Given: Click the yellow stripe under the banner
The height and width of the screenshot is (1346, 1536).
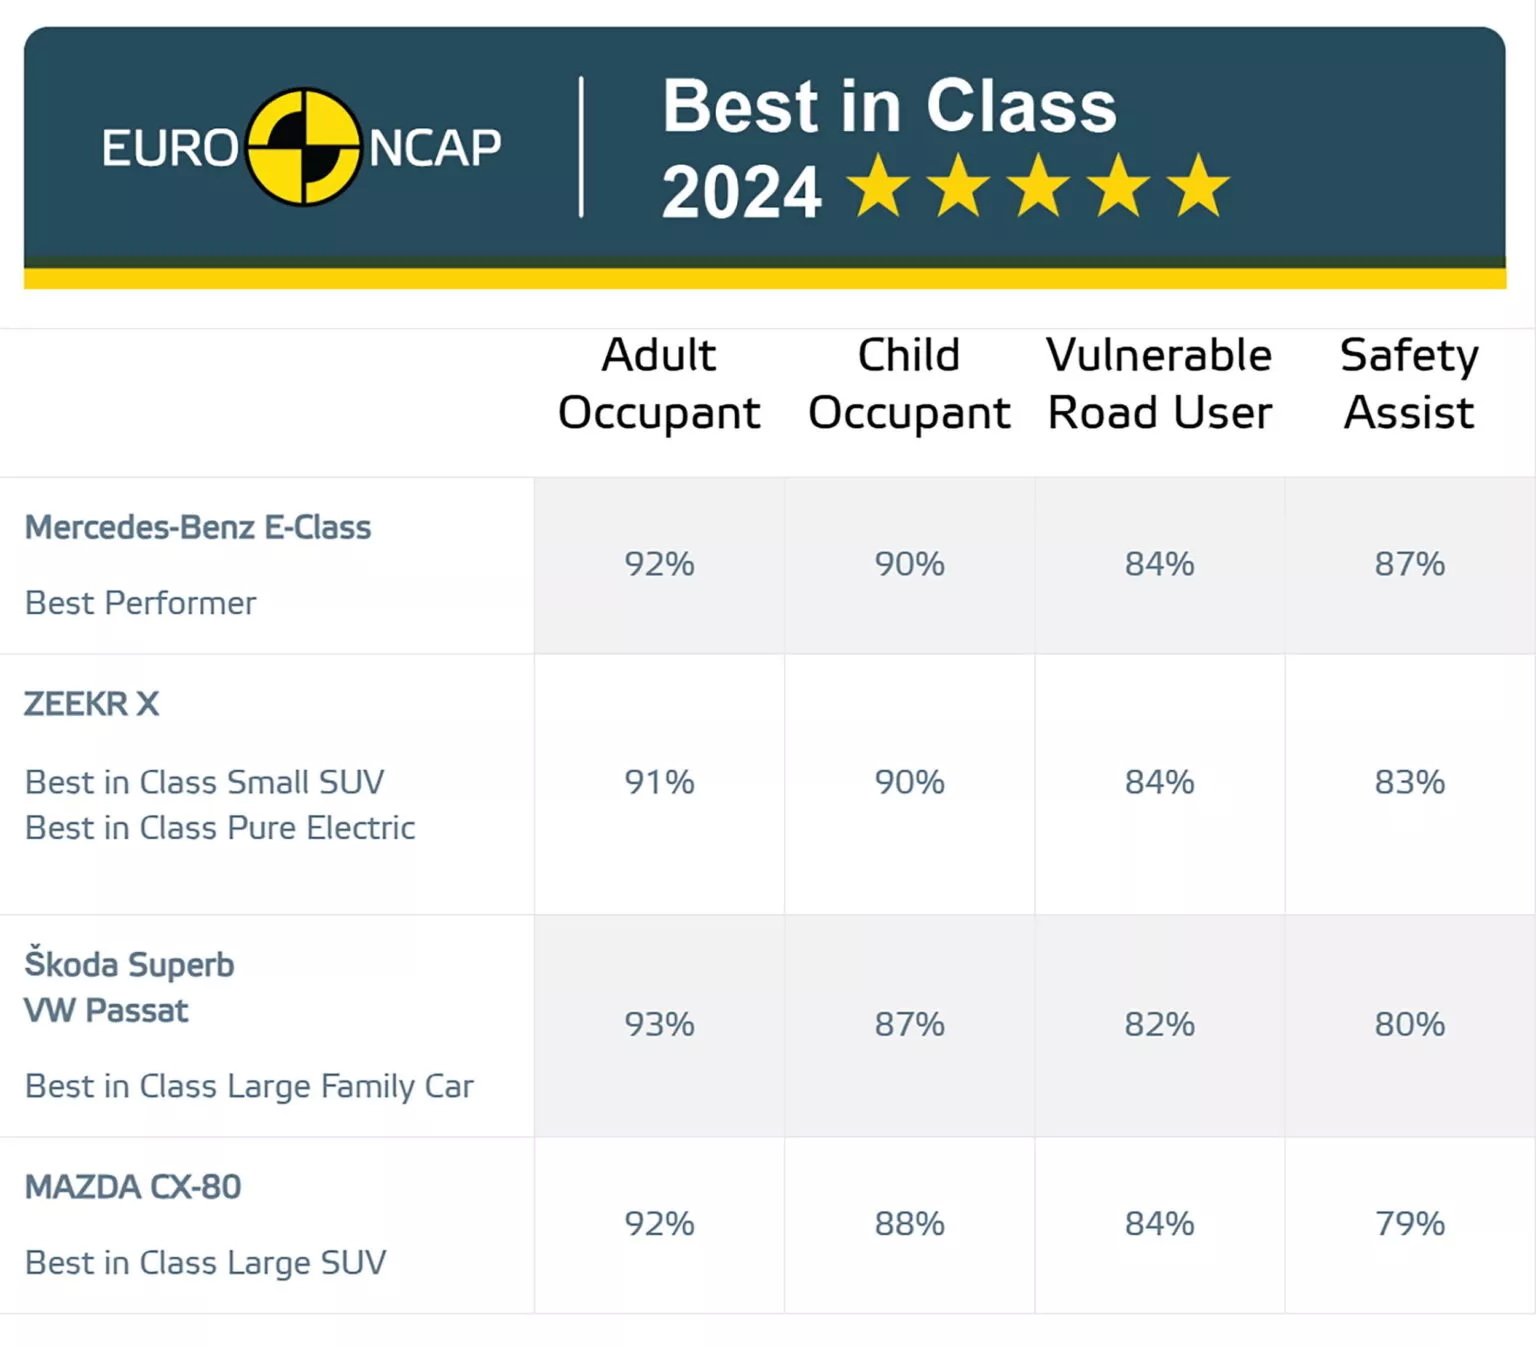Looking at the screenshot, I should coord(765,278).
